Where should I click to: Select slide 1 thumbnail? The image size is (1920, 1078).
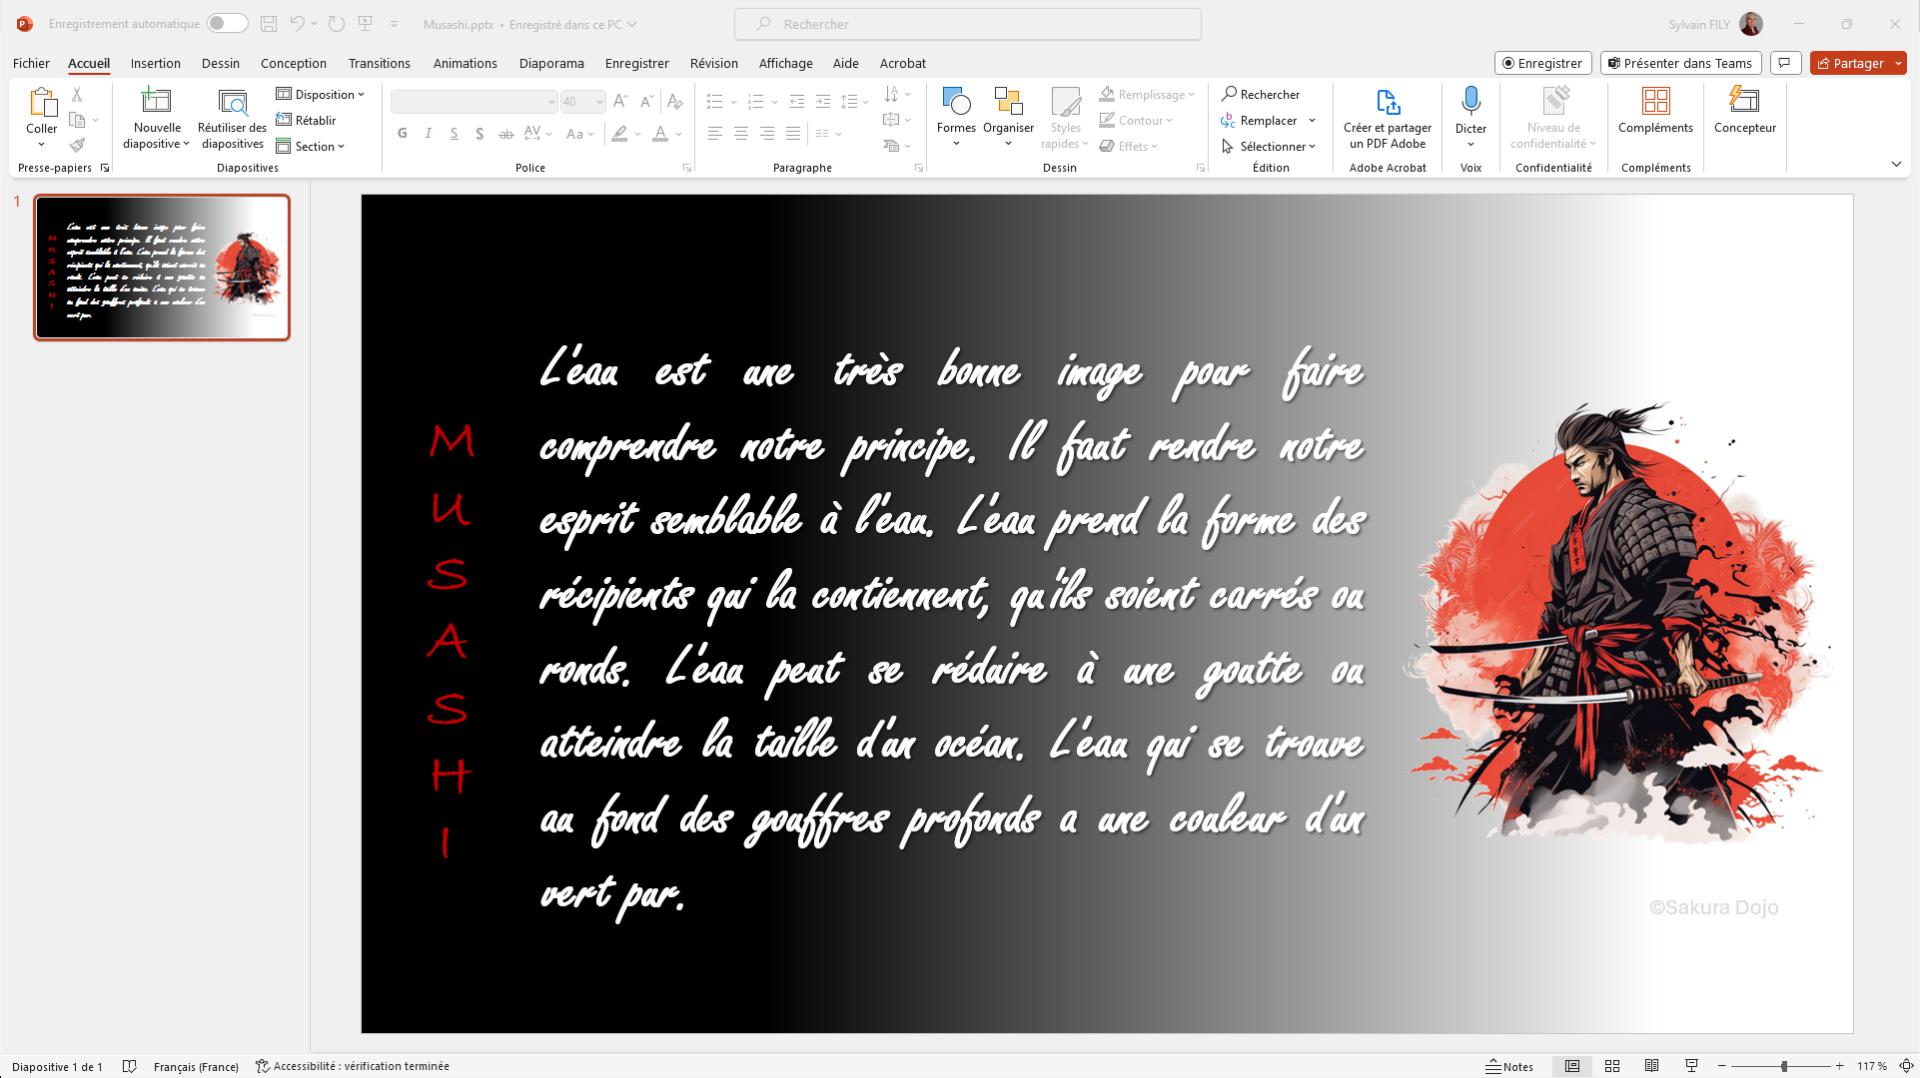(x=162, y=267)
